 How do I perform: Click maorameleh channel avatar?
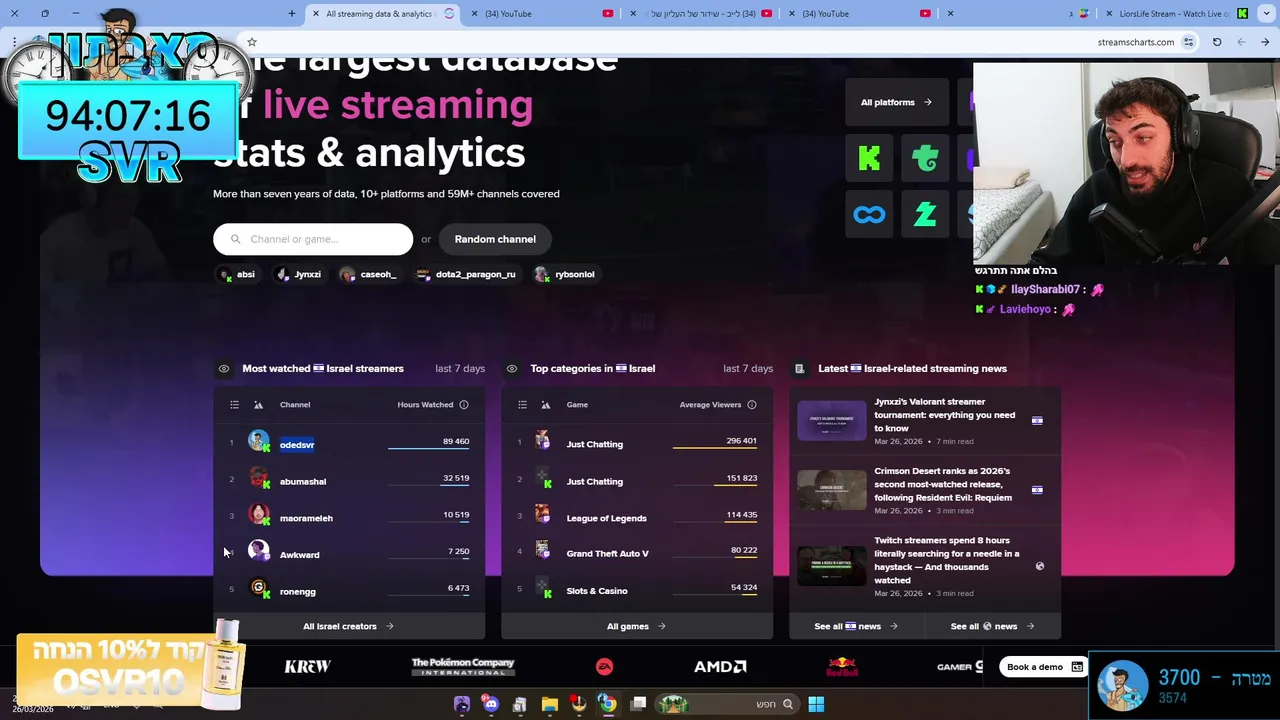coord(259,515)
